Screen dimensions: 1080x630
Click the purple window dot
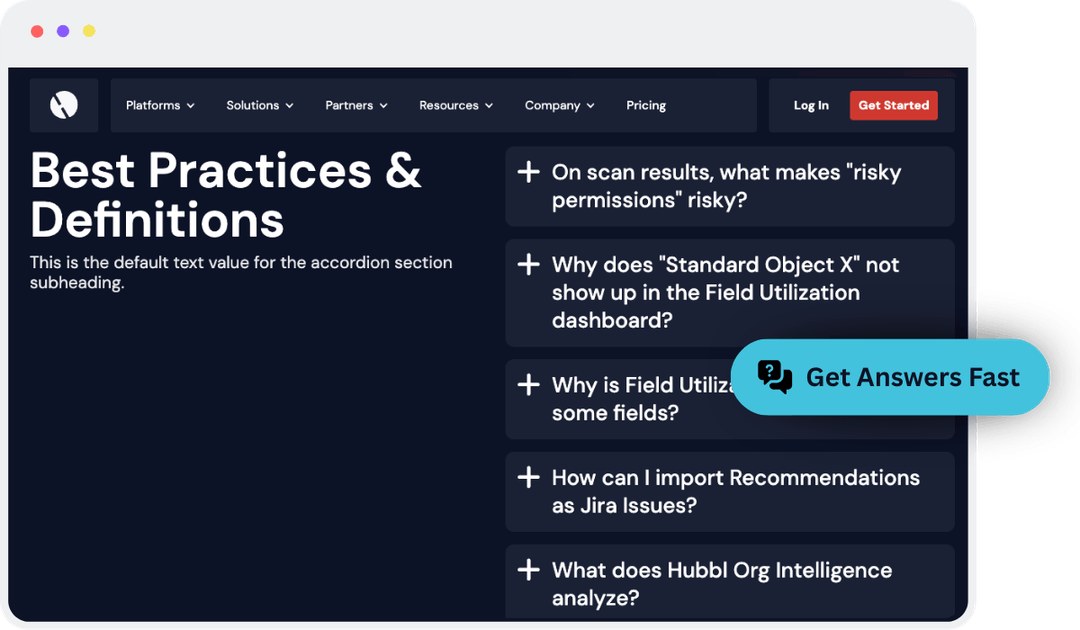[62, 31]
